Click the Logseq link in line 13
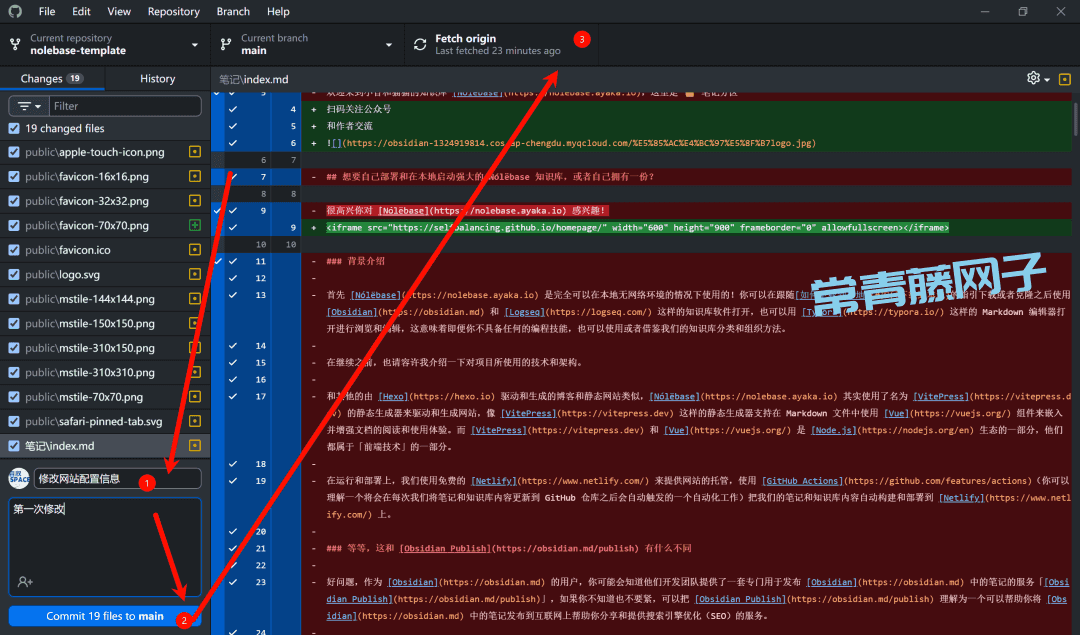This screenshot has height=635, width=1080. [524, 312]
